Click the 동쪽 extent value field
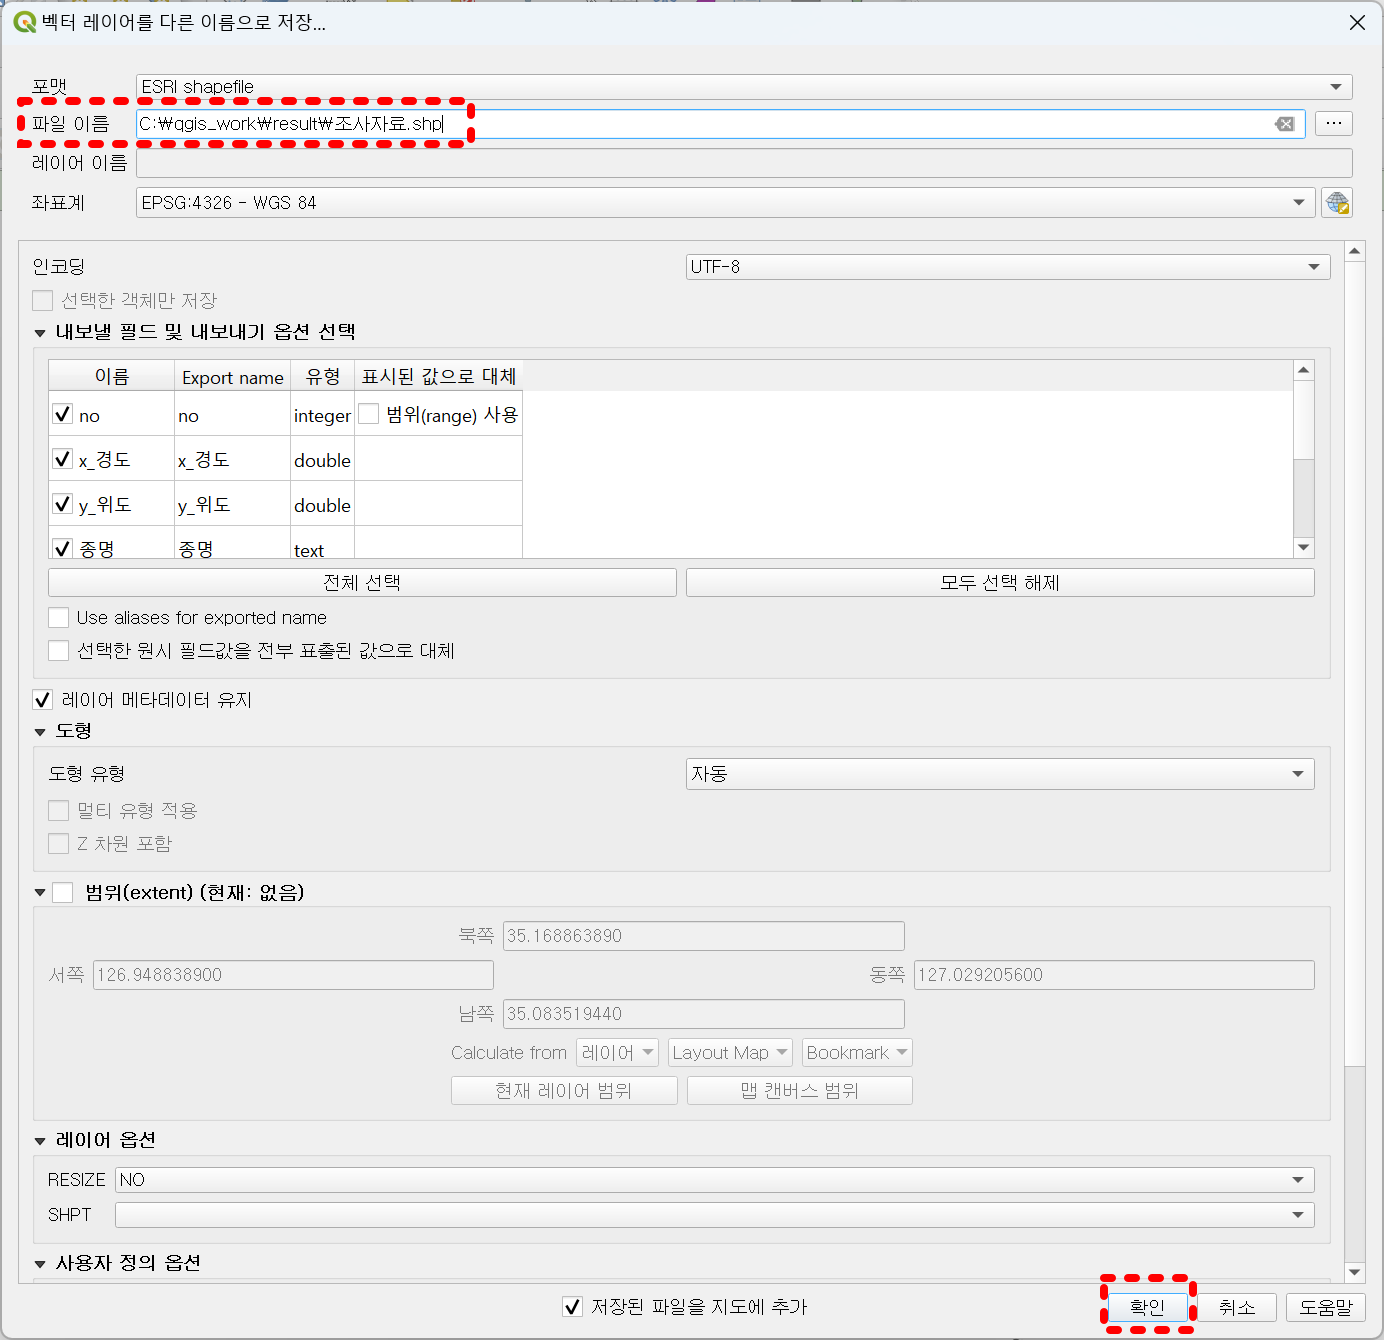Viewport: 1384px width, 1340px height. pos(1114,975)
